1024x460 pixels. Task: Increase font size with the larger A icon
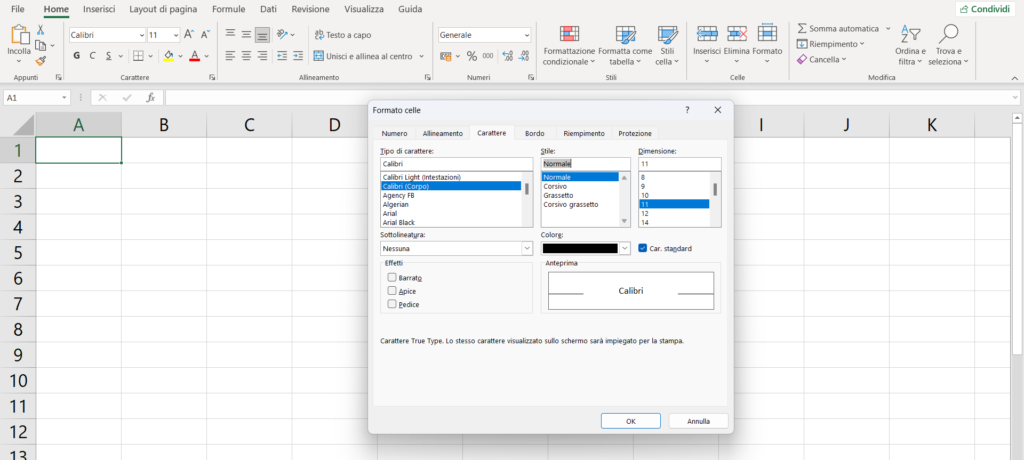pos(189,35)
